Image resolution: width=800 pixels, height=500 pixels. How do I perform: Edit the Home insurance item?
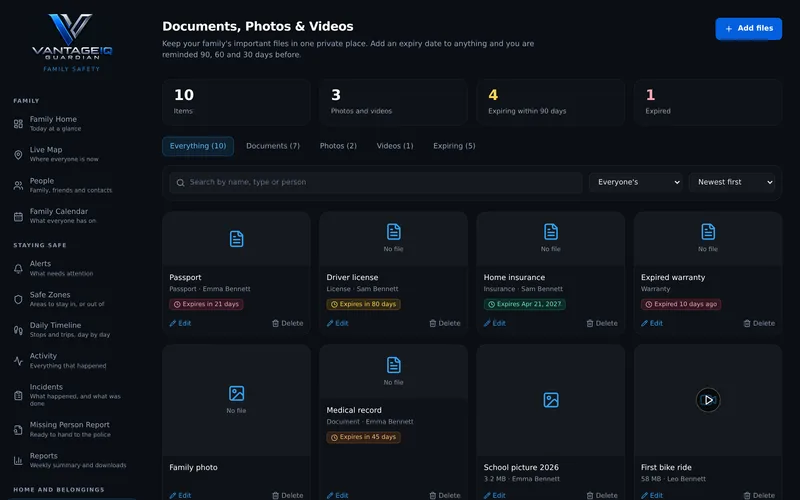tap(494, 323)
